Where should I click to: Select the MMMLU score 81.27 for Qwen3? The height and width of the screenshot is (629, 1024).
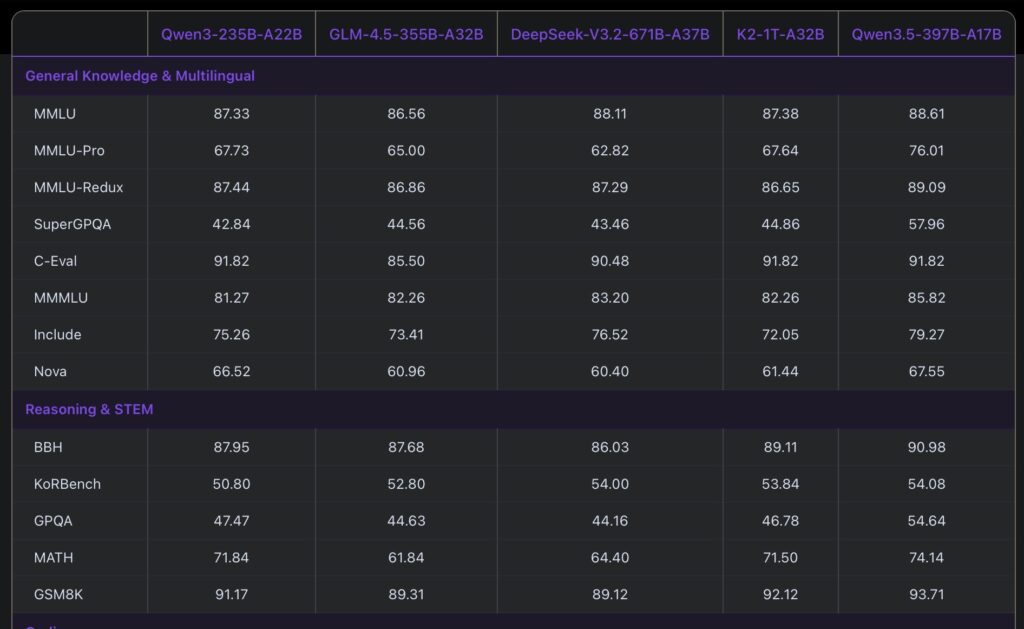click(x=231, y=297)
